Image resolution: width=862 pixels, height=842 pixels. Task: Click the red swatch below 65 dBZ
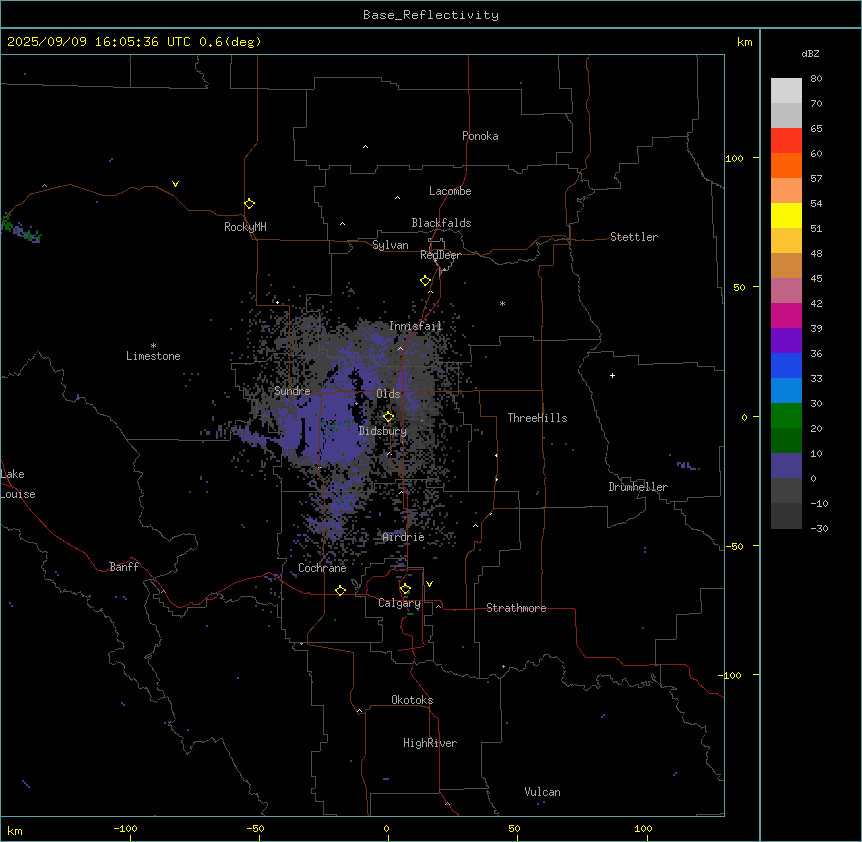click(x=786, y=141)
